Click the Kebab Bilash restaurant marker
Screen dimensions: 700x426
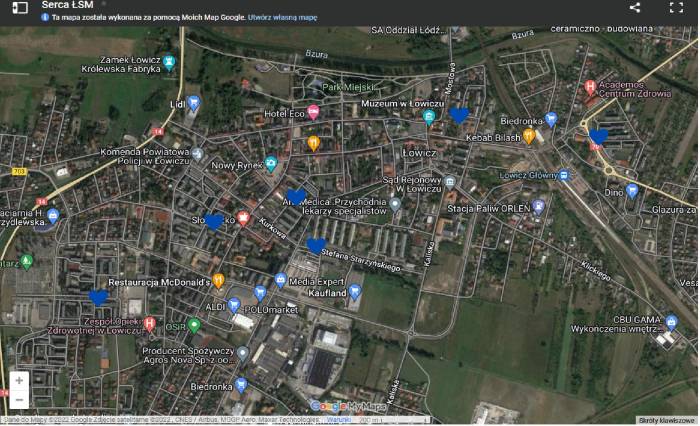click(x=529, y=136)
